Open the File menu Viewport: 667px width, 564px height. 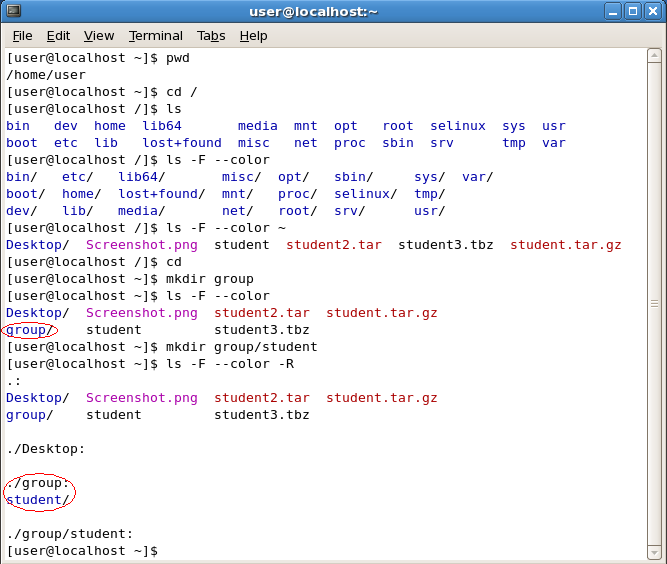pos(23,36)
